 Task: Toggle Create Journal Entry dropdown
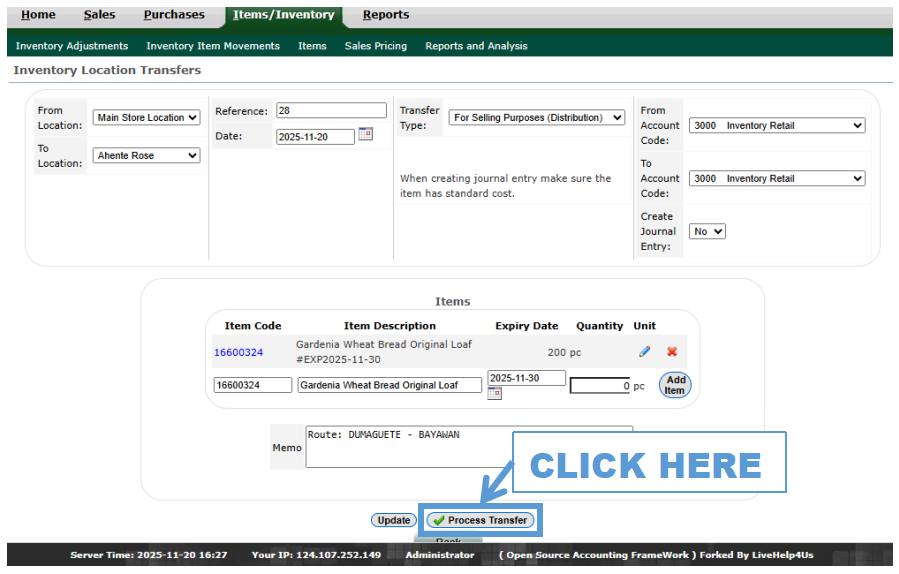(707, 232)
